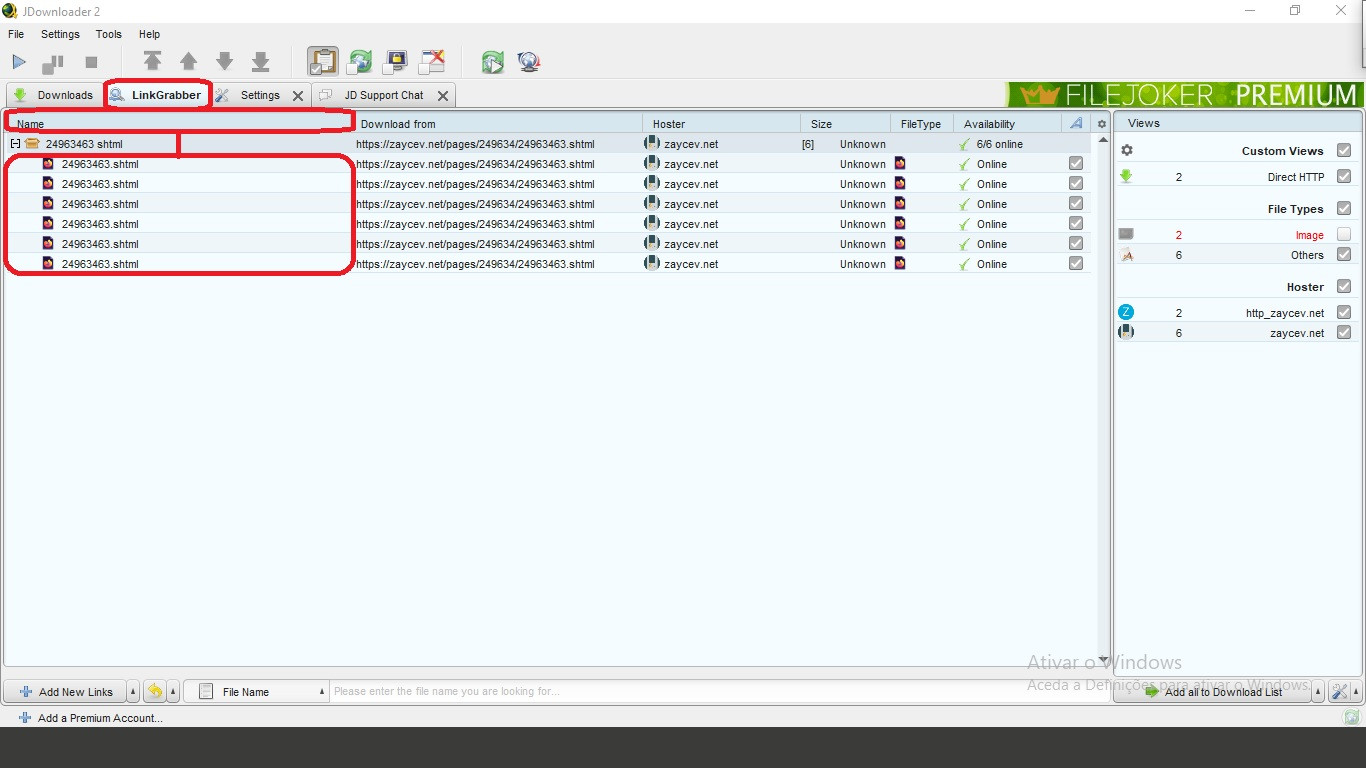Viewport: 1366px width, 768px height.
Task: Move selection to bottom of list
Action: [x=261, y=62]
